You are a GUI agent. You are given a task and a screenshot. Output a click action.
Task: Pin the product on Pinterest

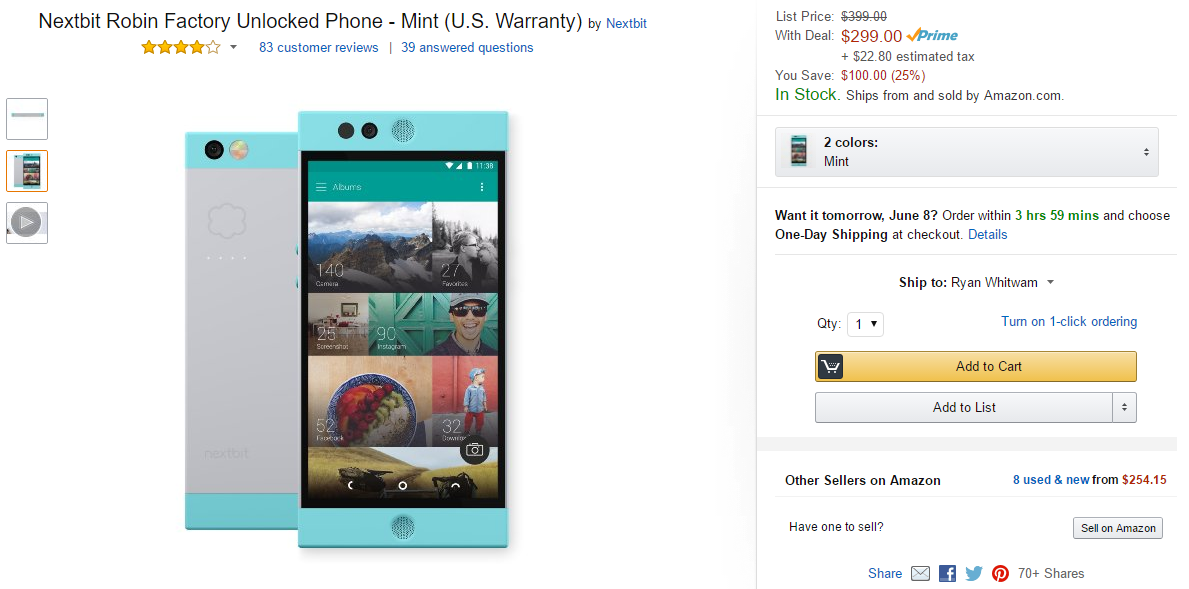click(x=1000, y=572)
